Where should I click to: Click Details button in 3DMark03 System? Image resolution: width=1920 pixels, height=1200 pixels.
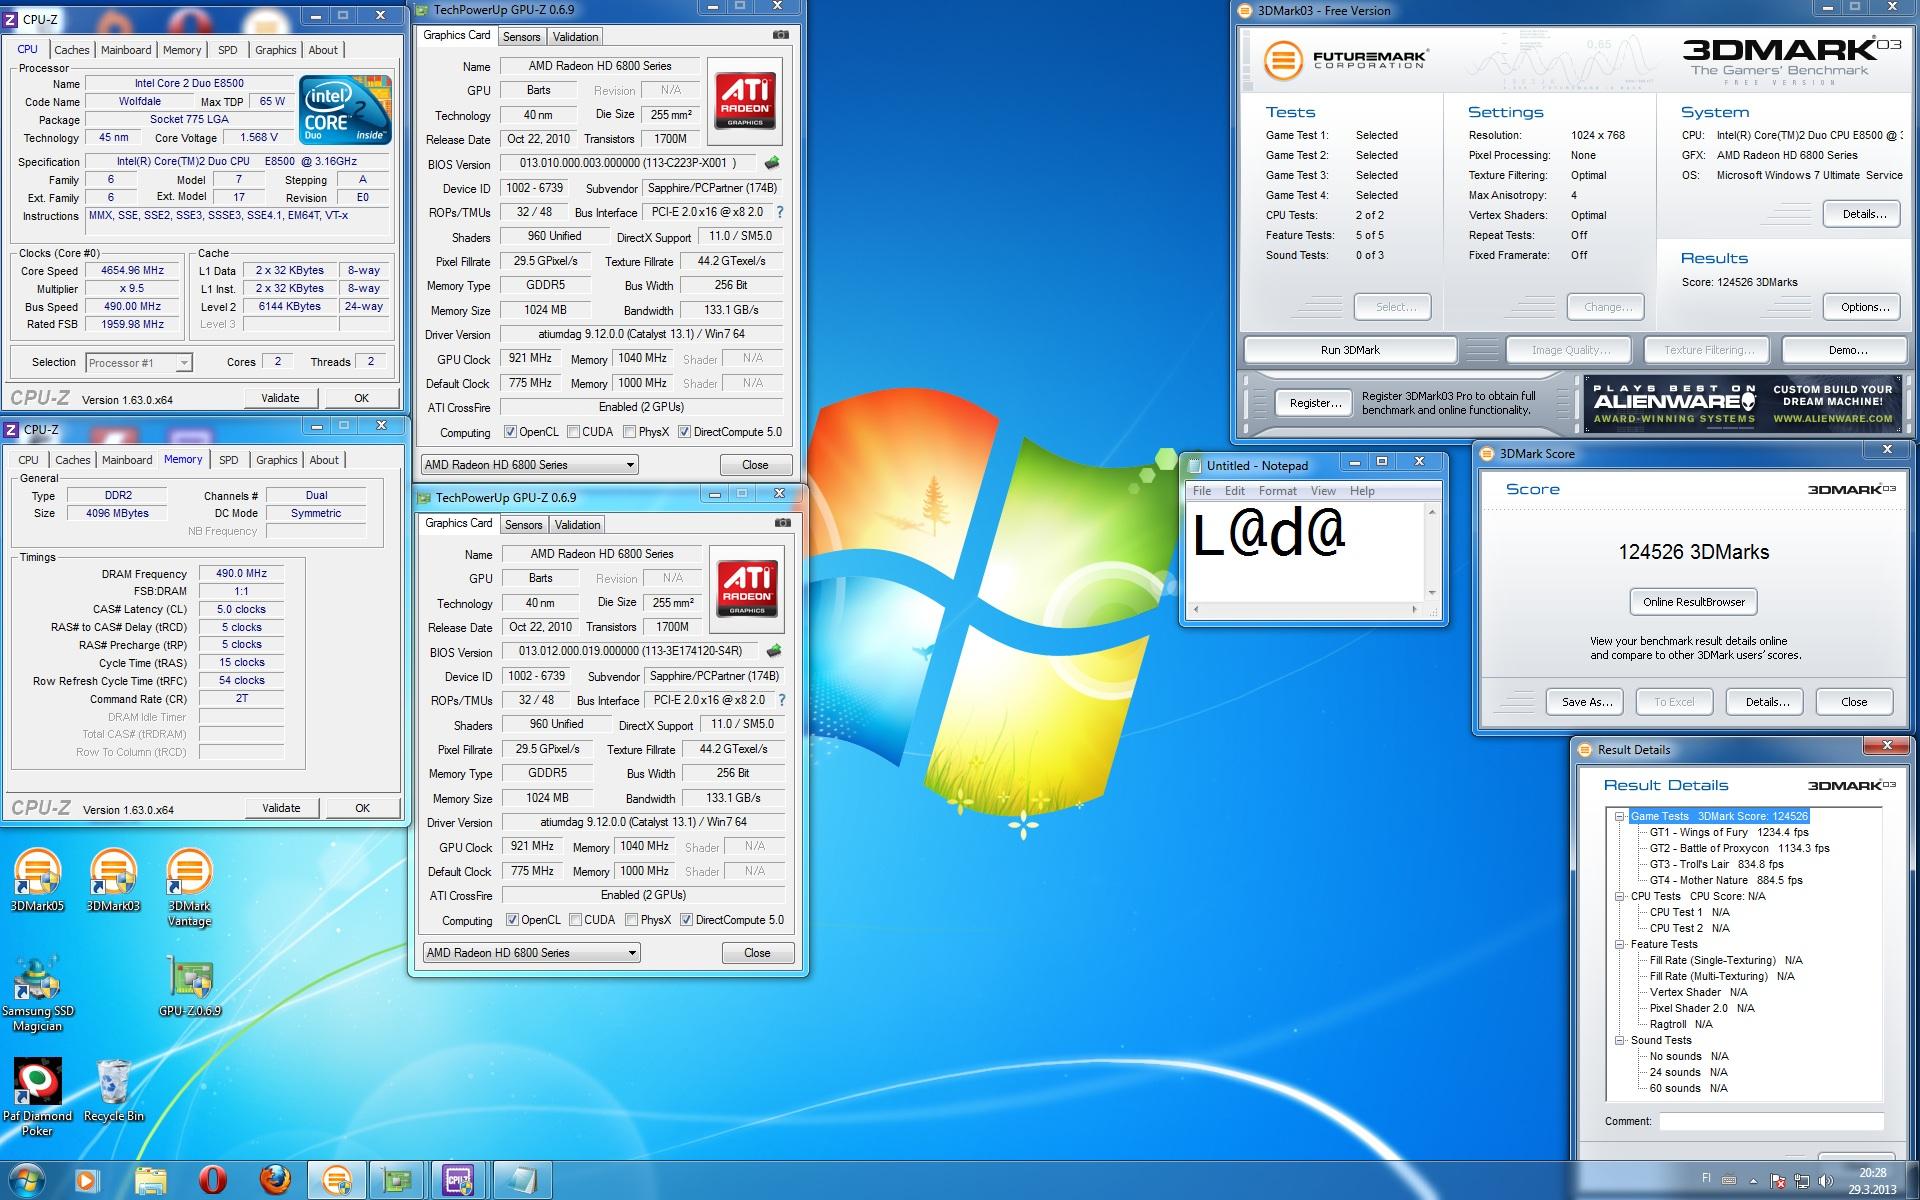1864,214
